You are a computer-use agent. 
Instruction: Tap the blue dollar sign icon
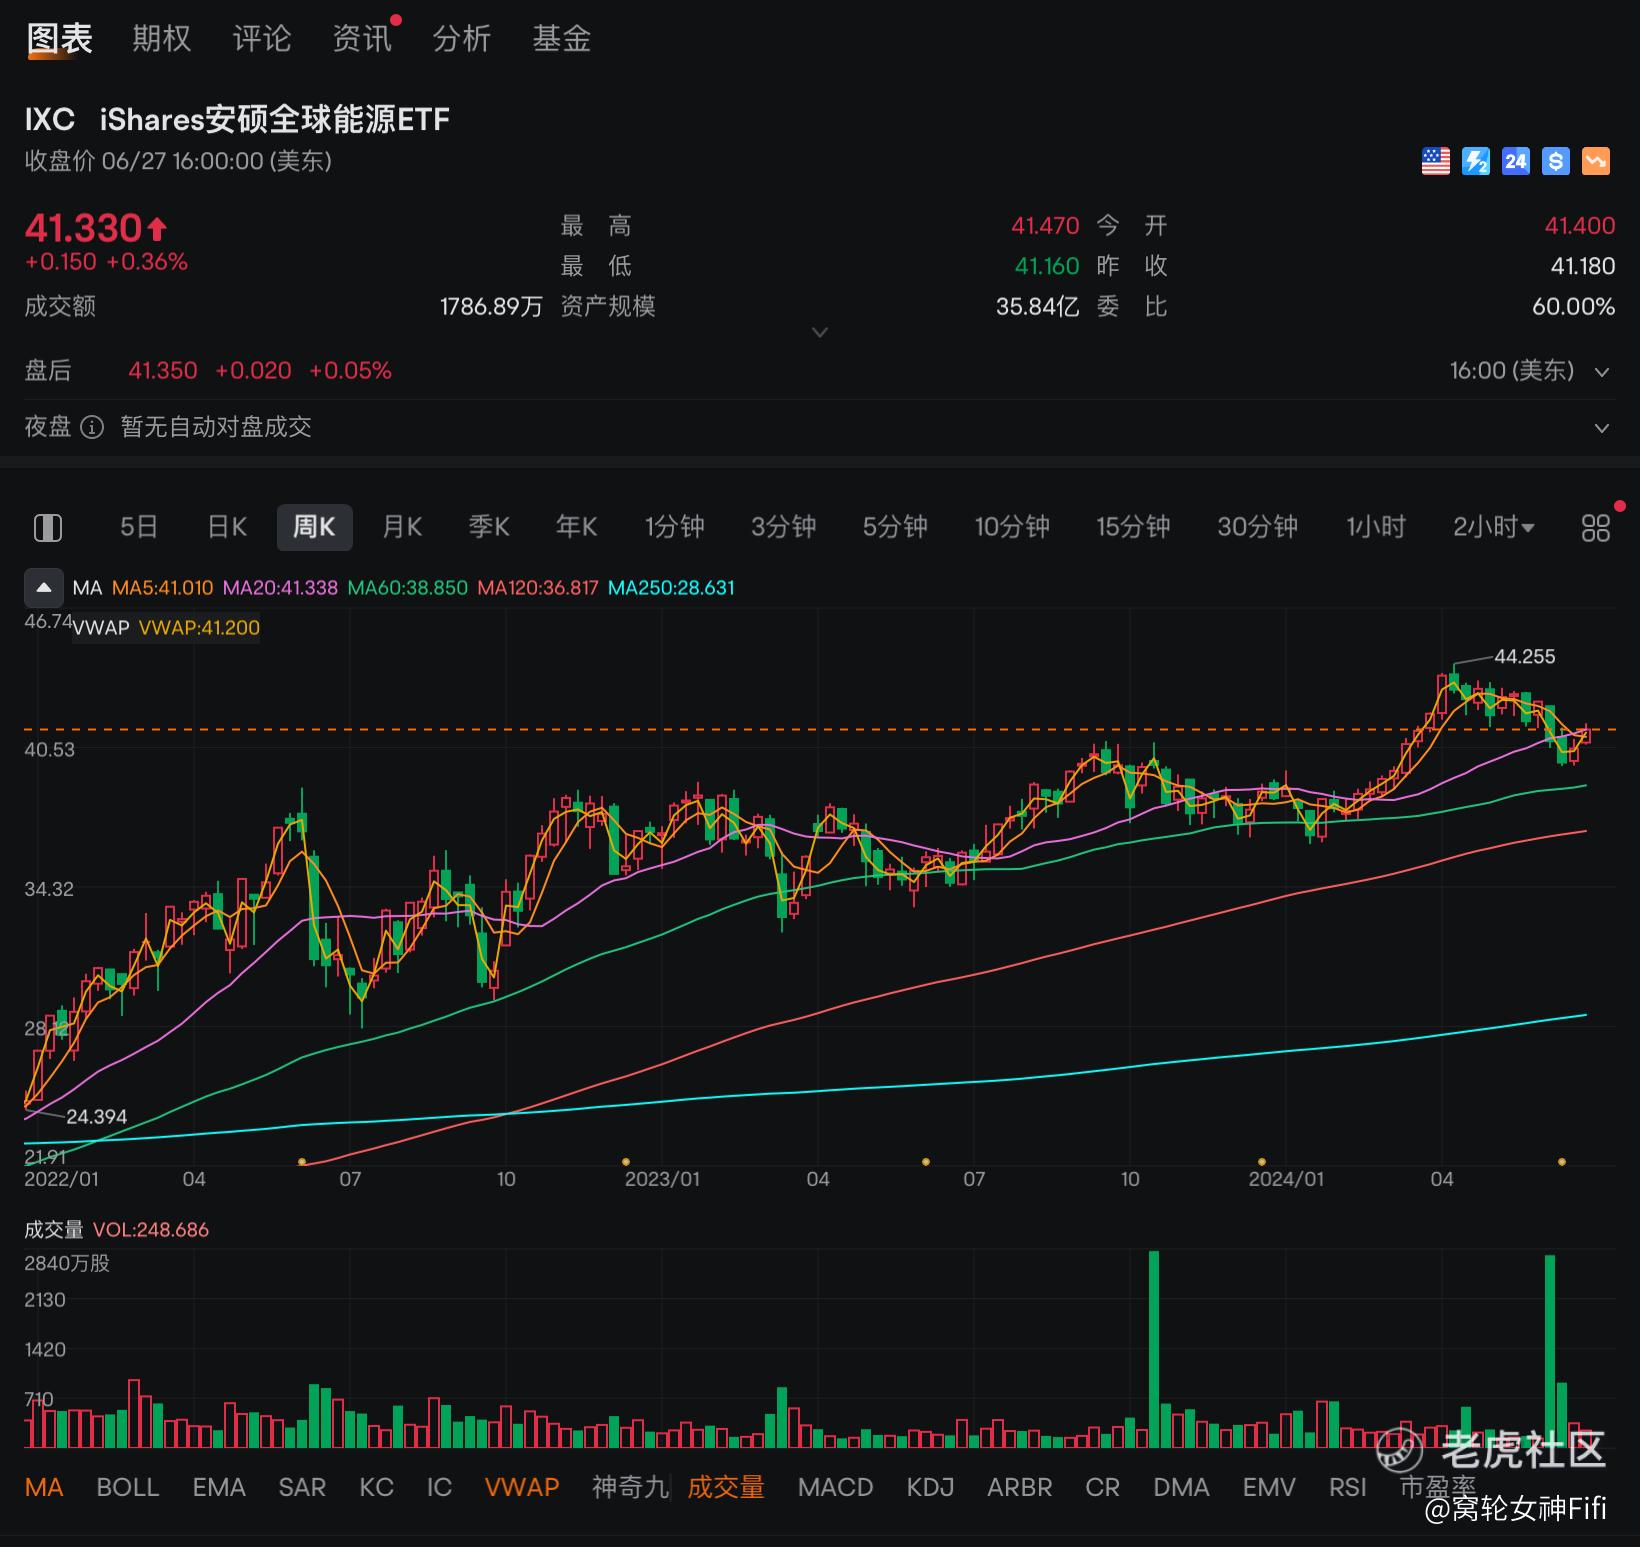tap(1555, 161)
